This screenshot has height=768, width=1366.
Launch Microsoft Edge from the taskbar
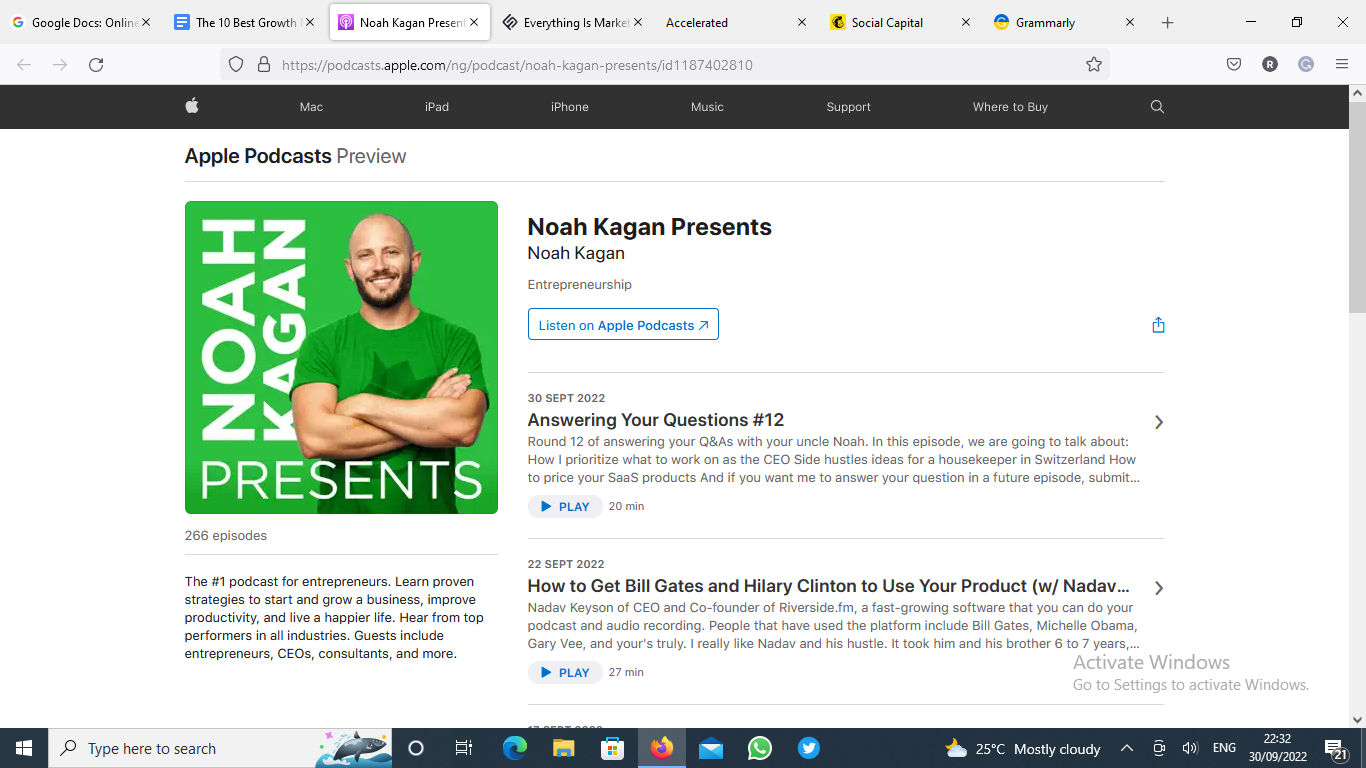(515, 748)
